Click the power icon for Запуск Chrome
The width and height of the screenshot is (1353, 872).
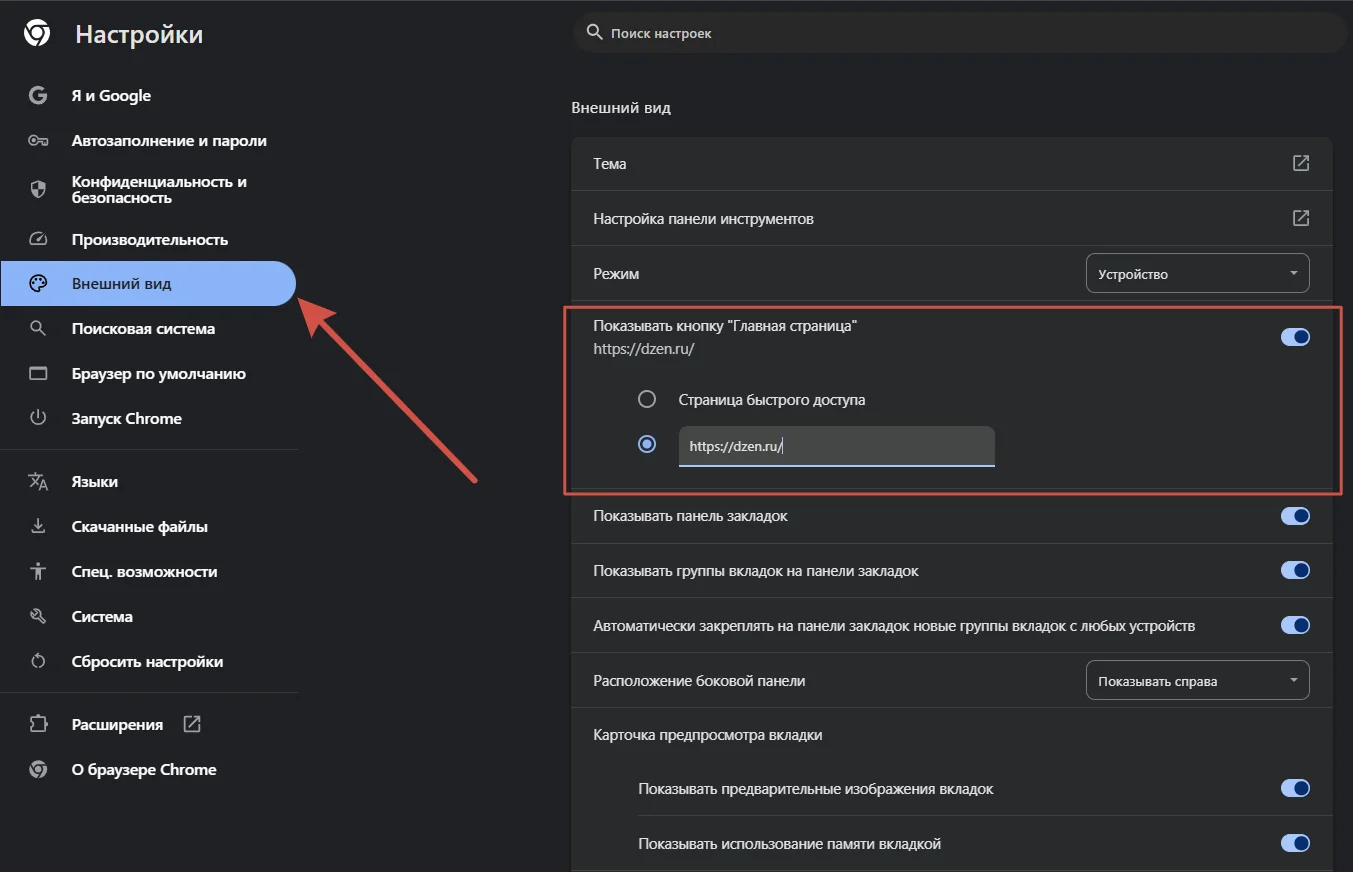tap(38, 419)
